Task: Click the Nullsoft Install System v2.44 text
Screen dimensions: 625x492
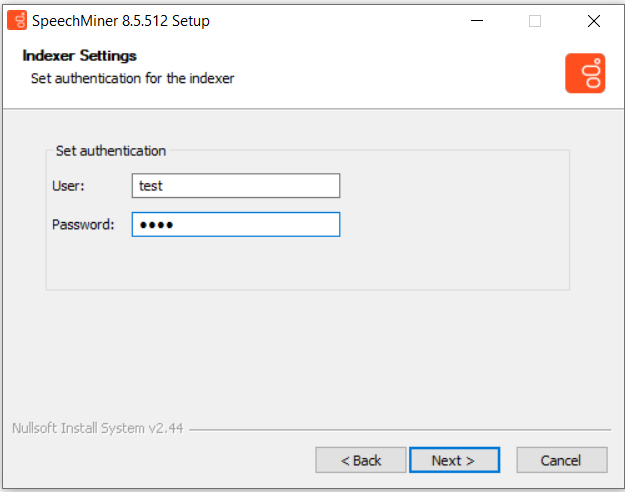Action: (98, 428)
